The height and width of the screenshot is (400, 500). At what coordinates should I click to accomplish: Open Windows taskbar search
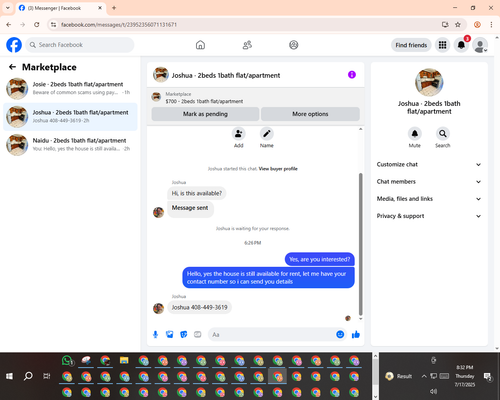(28, 376)
